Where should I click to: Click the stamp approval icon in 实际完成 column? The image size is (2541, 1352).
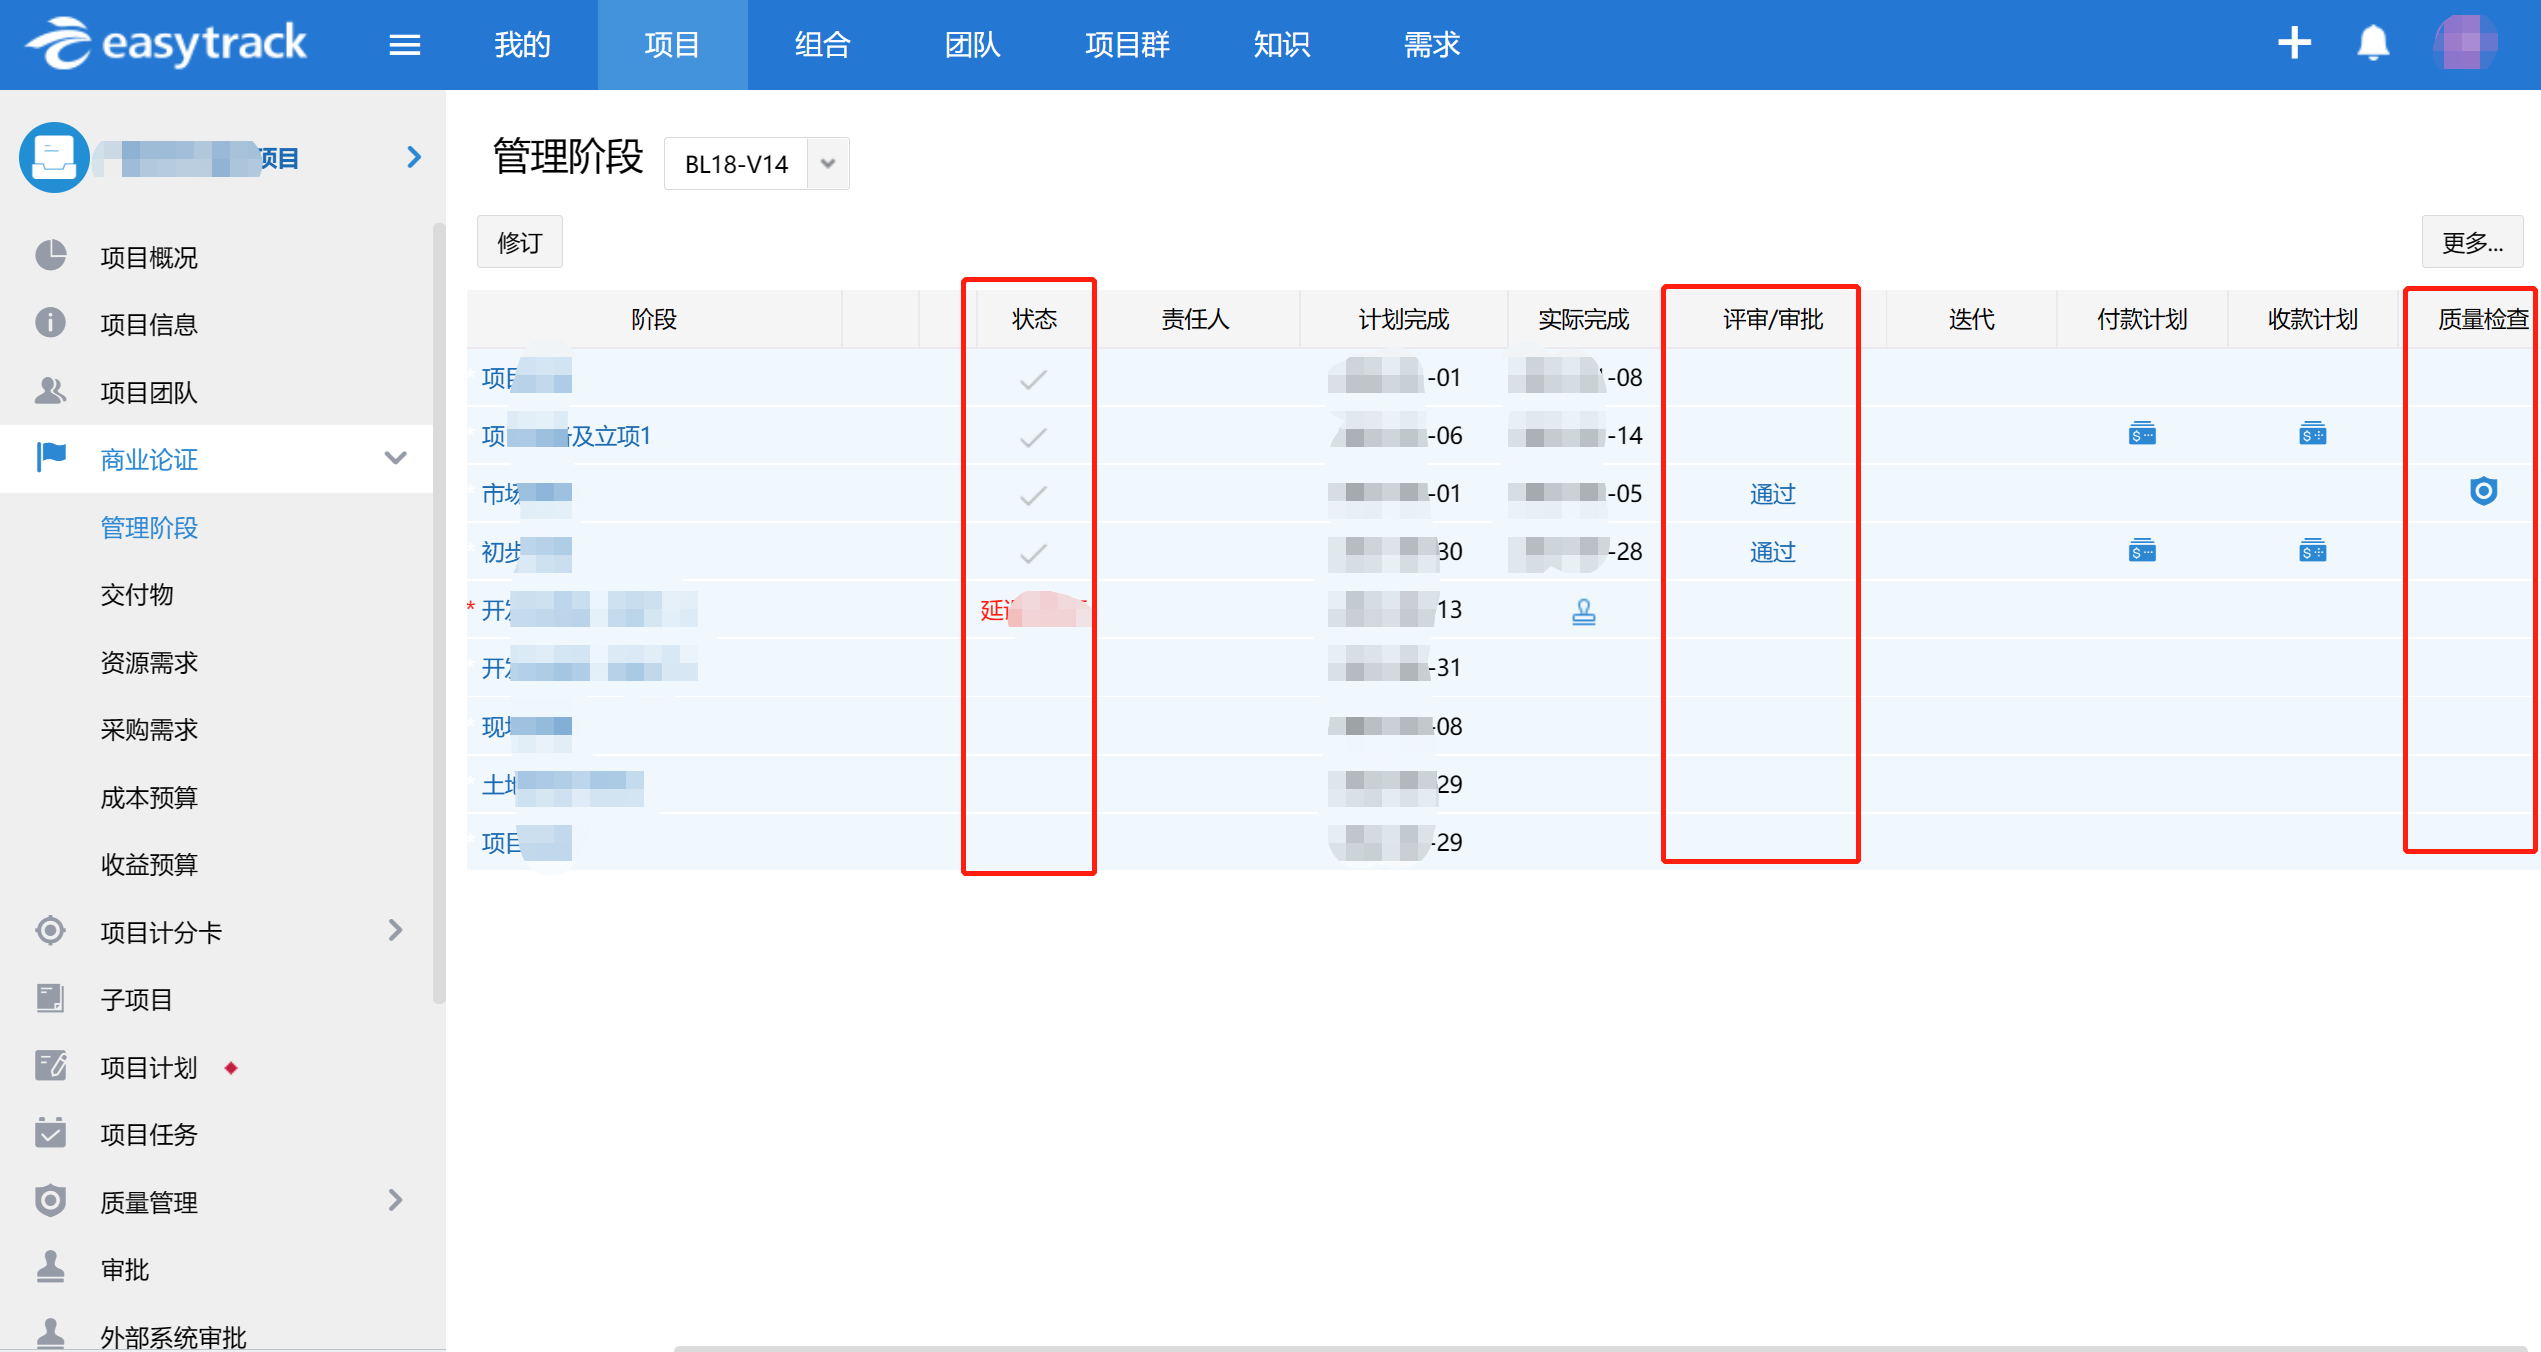click(1583, 611)
